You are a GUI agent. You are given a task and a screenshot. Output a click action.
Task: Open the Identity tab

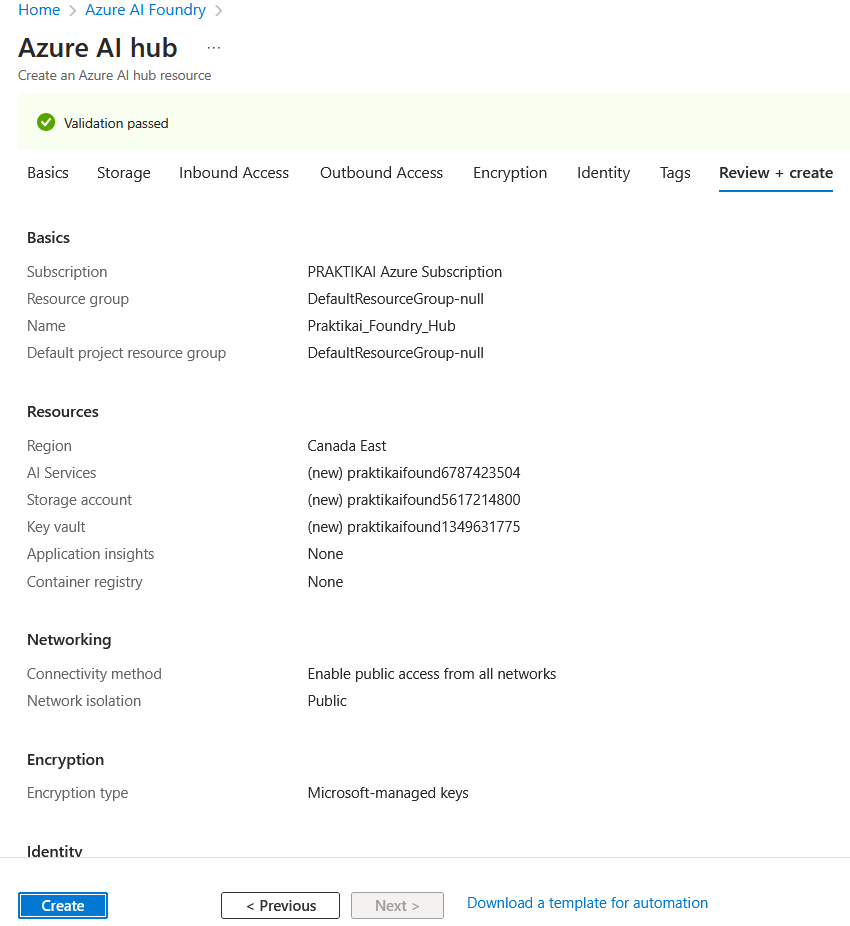(603, 172)
